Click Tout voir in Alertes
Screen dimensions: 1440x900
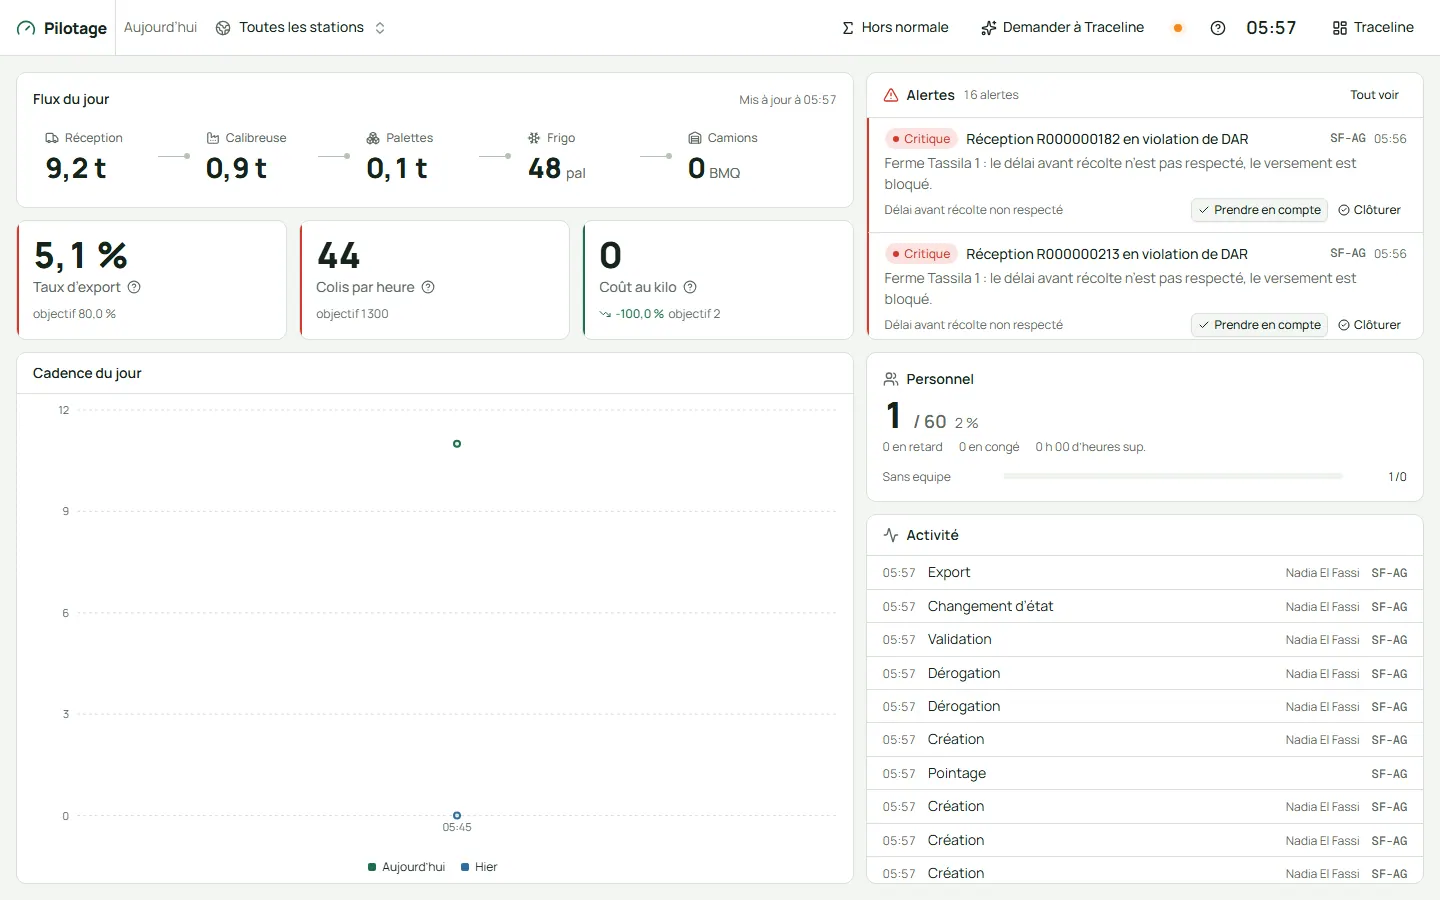(1374, 95)
